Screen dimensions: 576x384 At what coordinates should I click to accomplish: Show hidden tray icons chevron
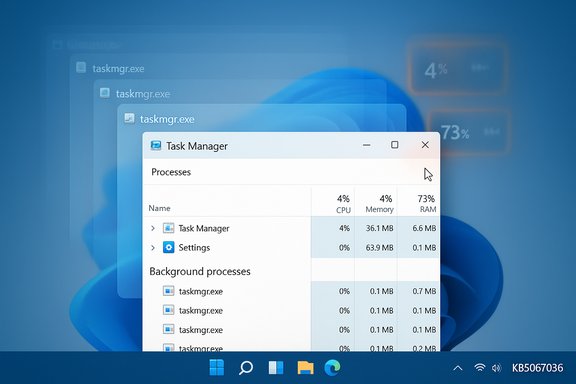coord(458,368)
